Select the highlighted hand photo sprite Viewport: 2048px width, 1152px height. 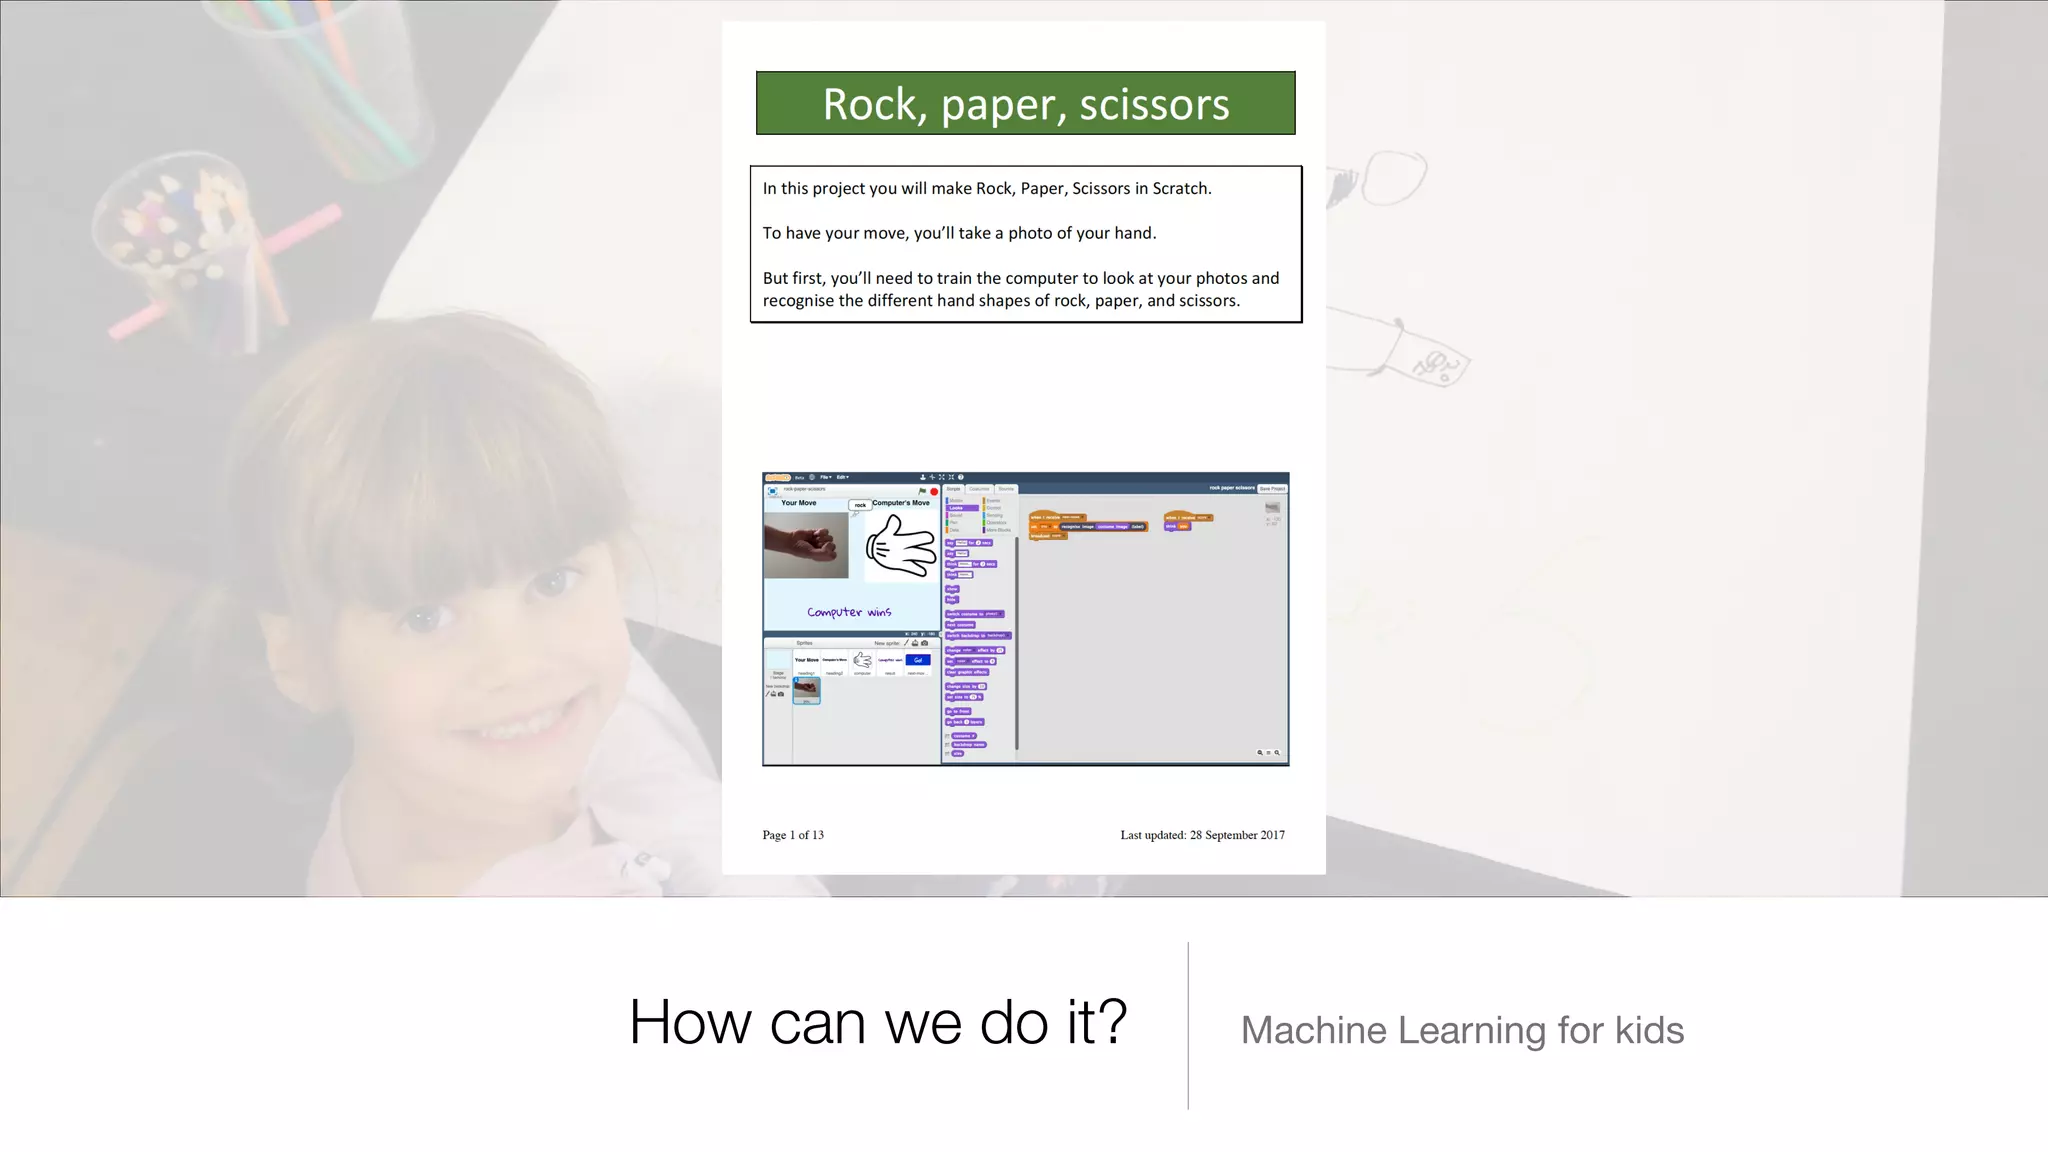[x=807, y=691]
